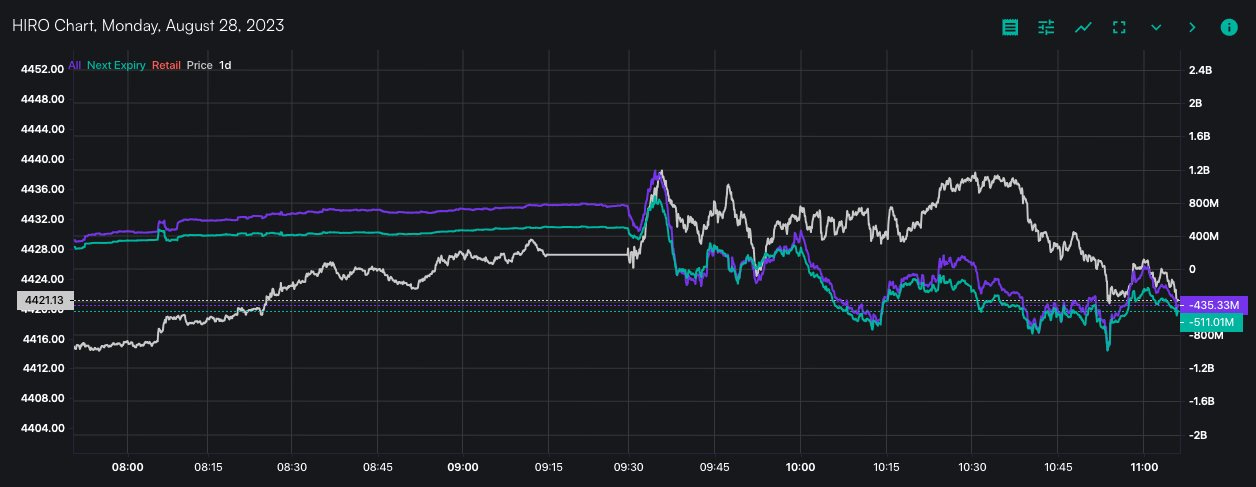Toggle the purple All series legend
This screenshot has width=1256, height=487.
coord(75,65)
